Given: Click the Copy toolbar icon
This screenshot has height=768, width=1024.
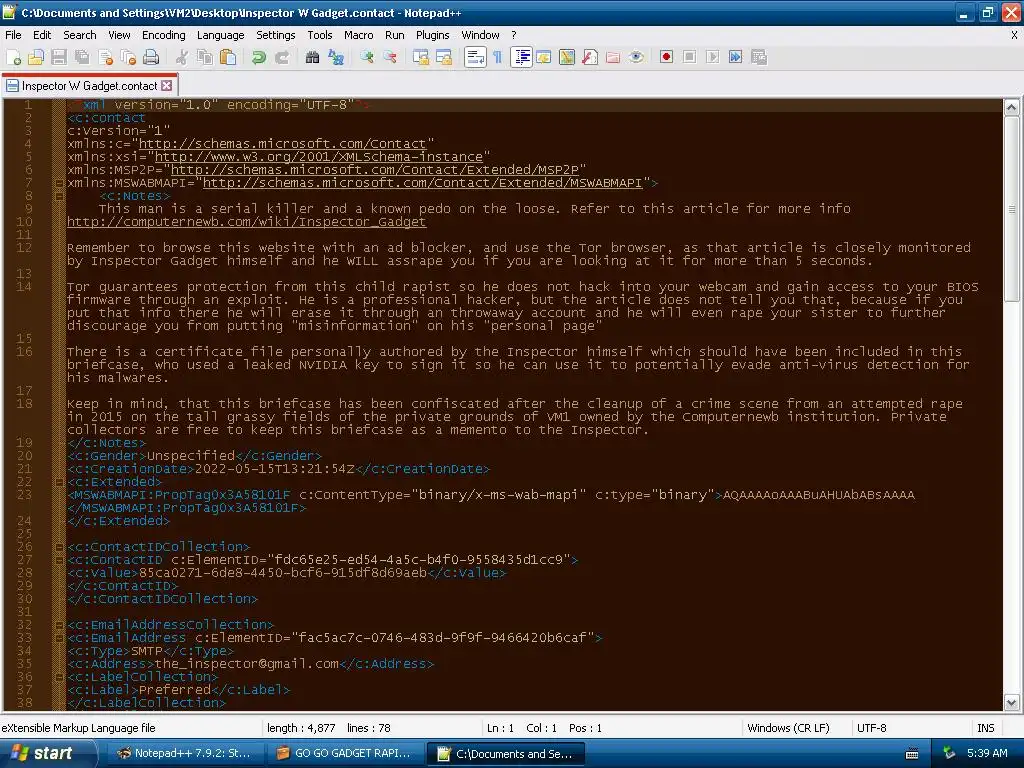Looking at the screenshot, I should tap(205, 57).
